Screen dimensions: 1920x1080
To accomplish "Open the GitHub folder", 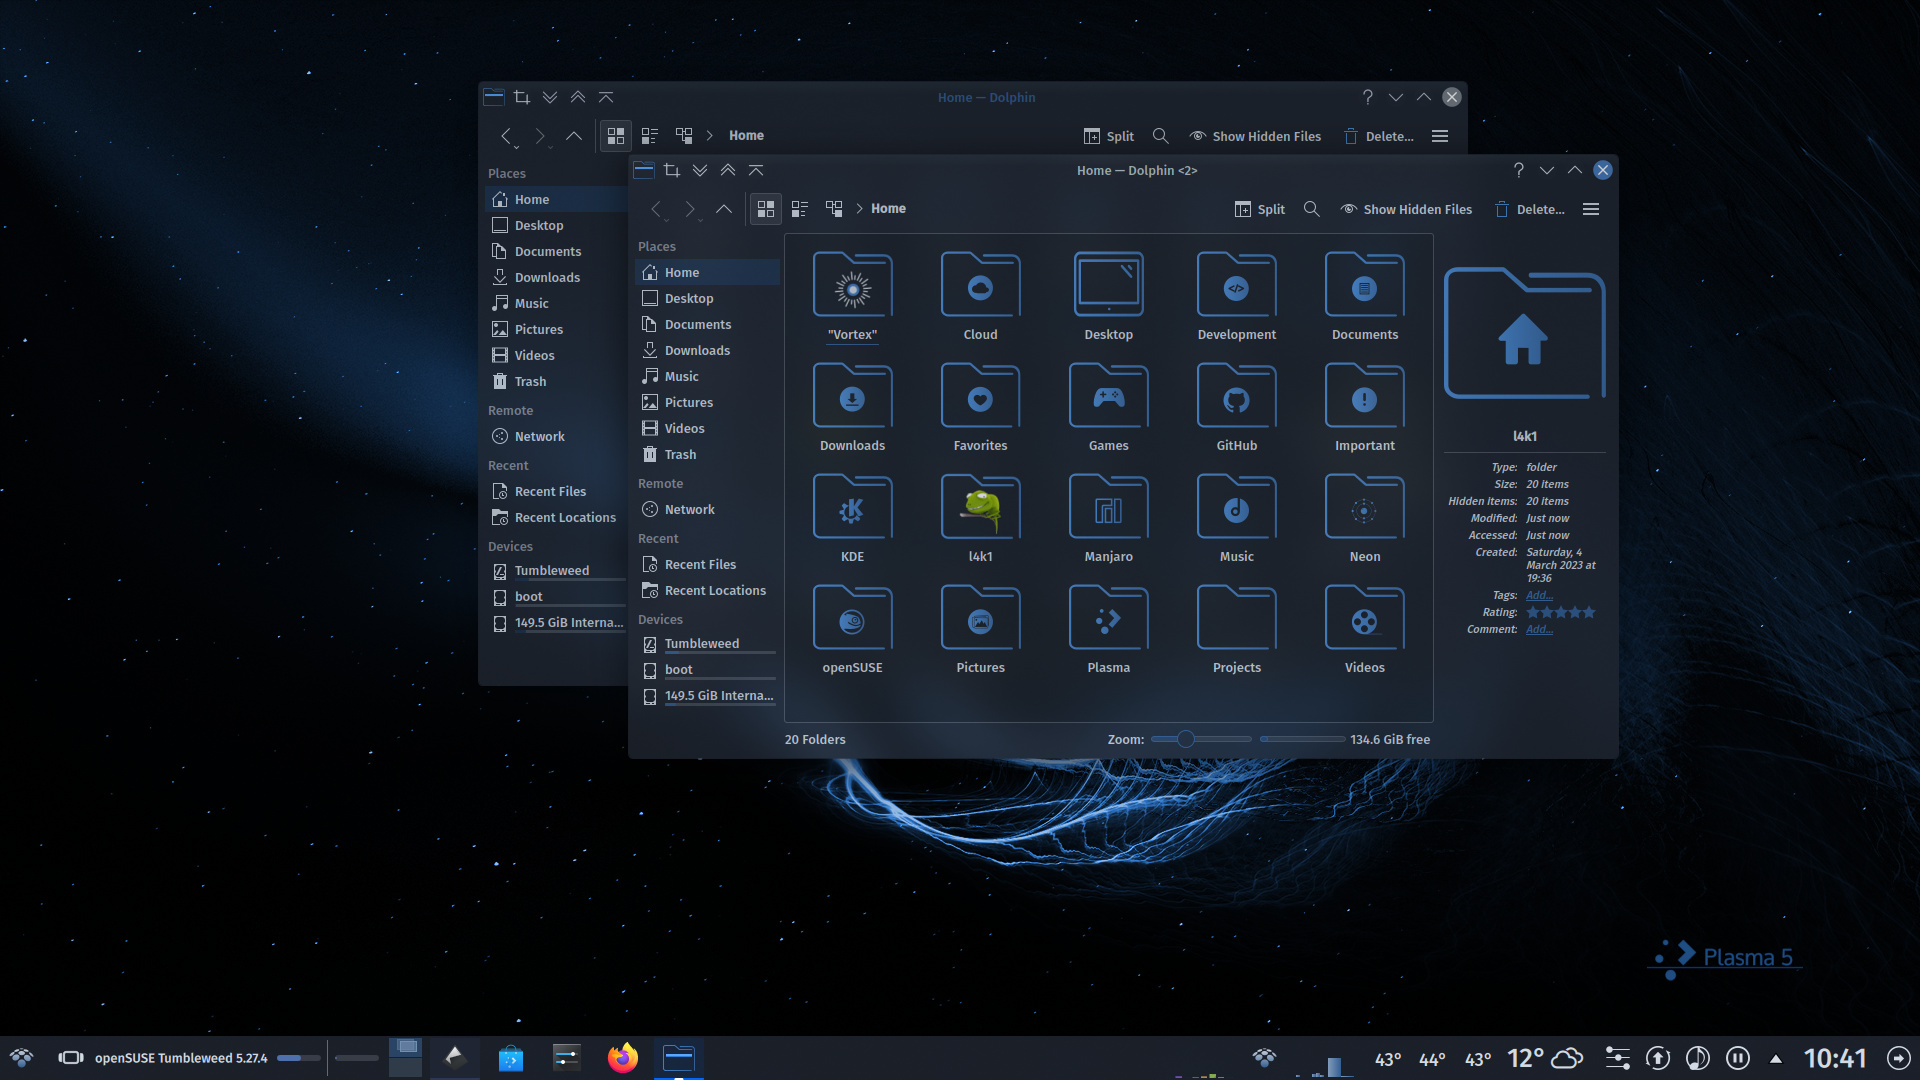I will point(1236,408).
